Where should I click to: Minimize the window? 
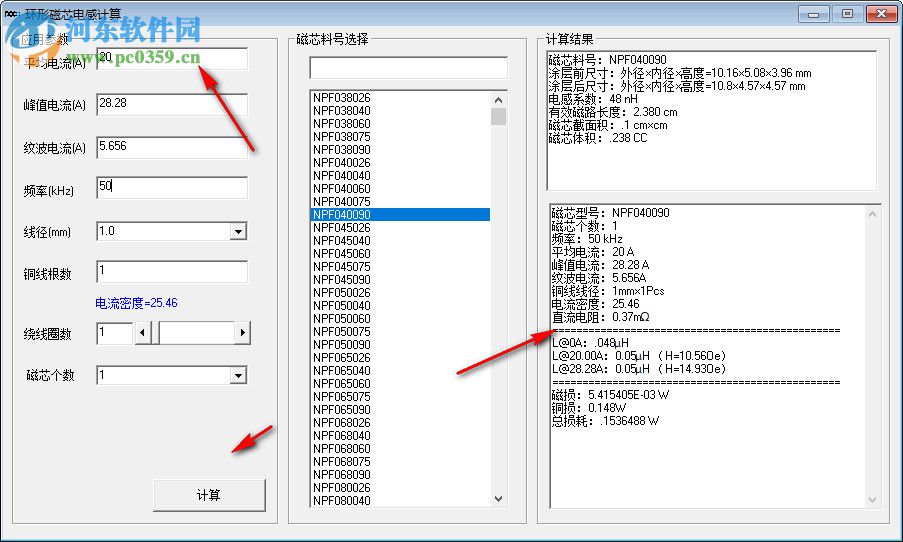[x=814, y=14]
